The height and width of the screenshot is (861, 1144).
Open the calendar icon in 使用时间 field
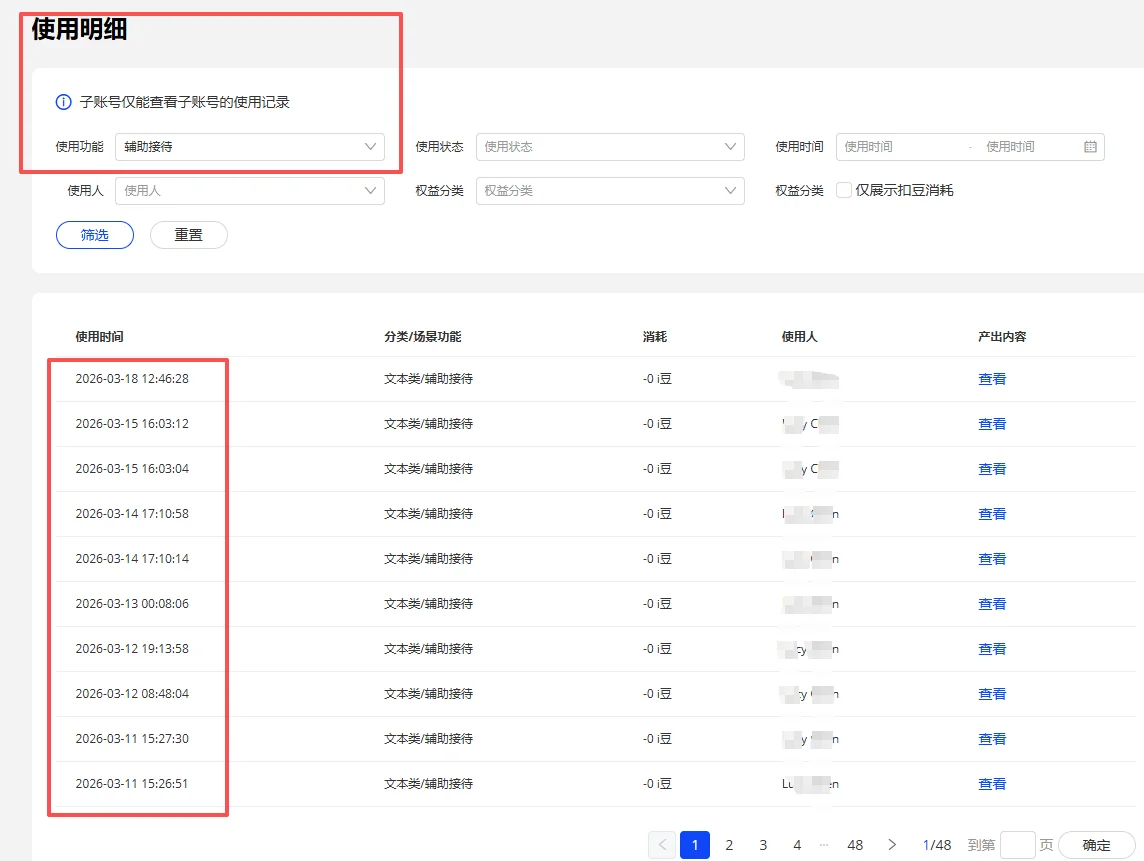pos(1090,147)
